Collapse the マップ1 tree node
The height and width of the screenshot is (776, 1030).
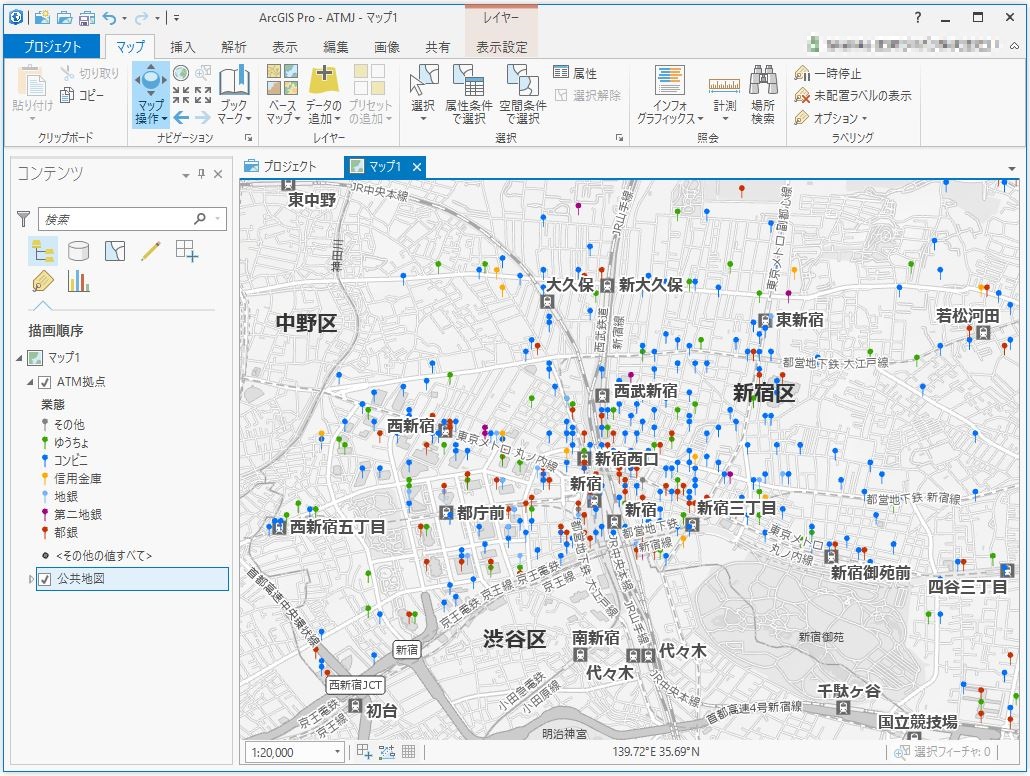pyautogui.click(x=19, y=358)
